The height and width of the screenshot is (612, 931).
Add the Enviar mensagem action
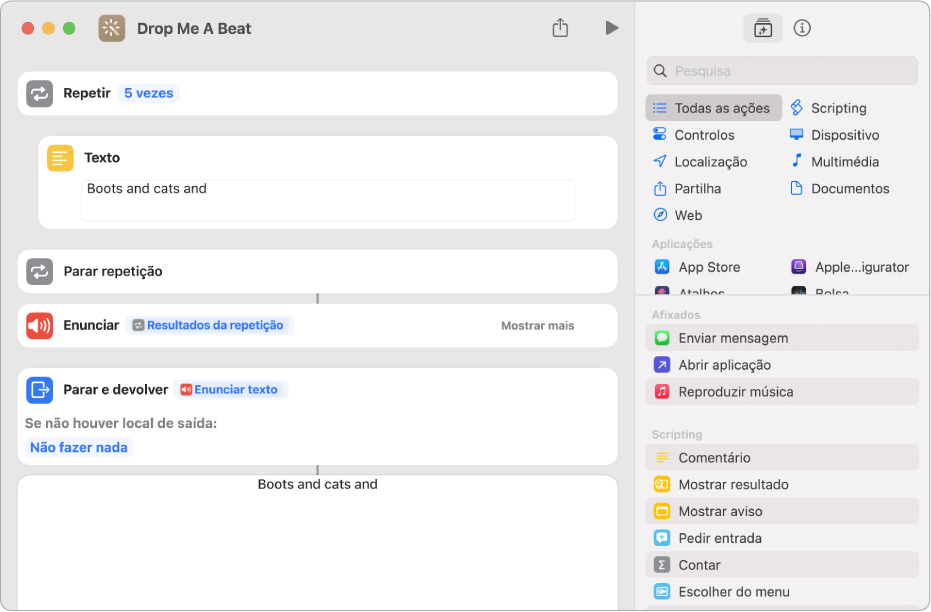click(x=781, y=338)
